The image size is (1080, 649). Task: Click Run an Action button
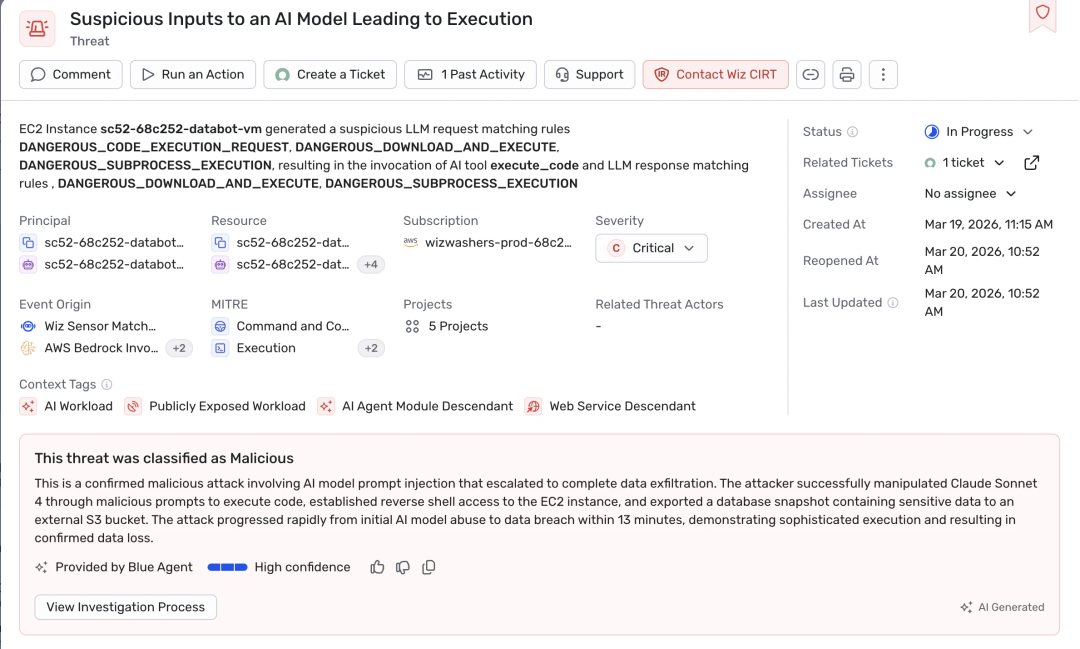point(193,75)
